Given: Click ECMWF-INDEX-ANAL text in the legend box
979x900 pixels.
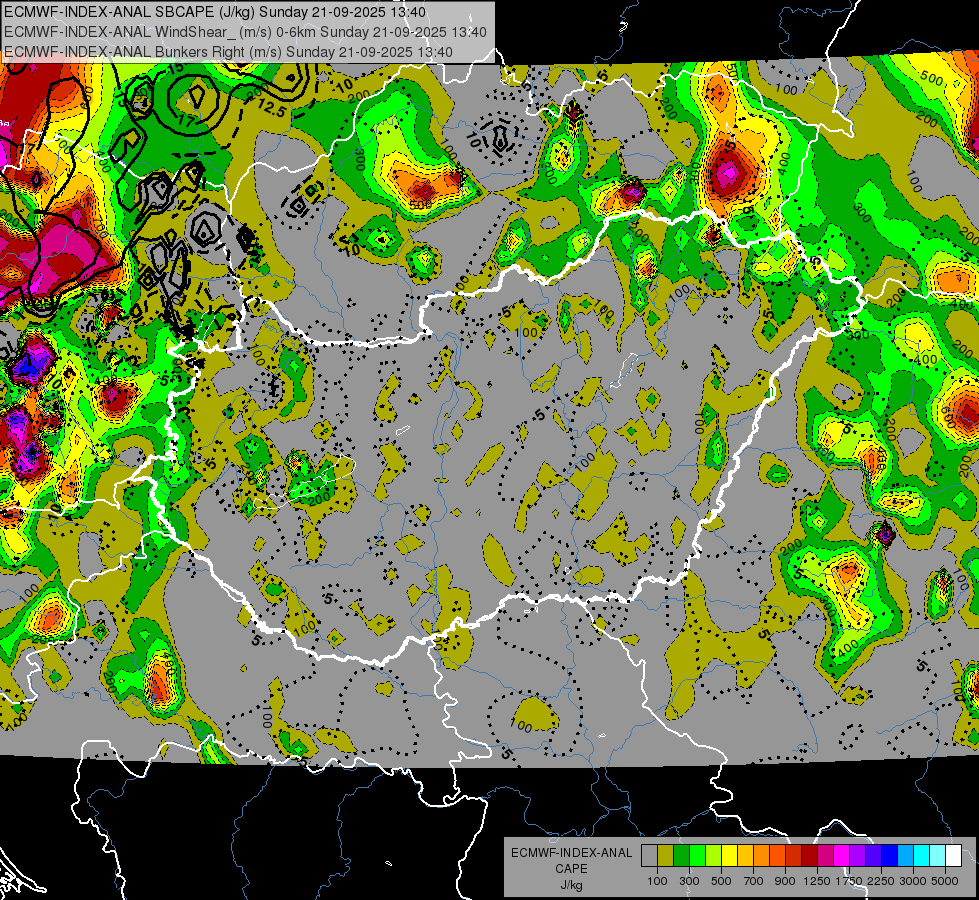Looking at the screenshot, I should (572, 853).
